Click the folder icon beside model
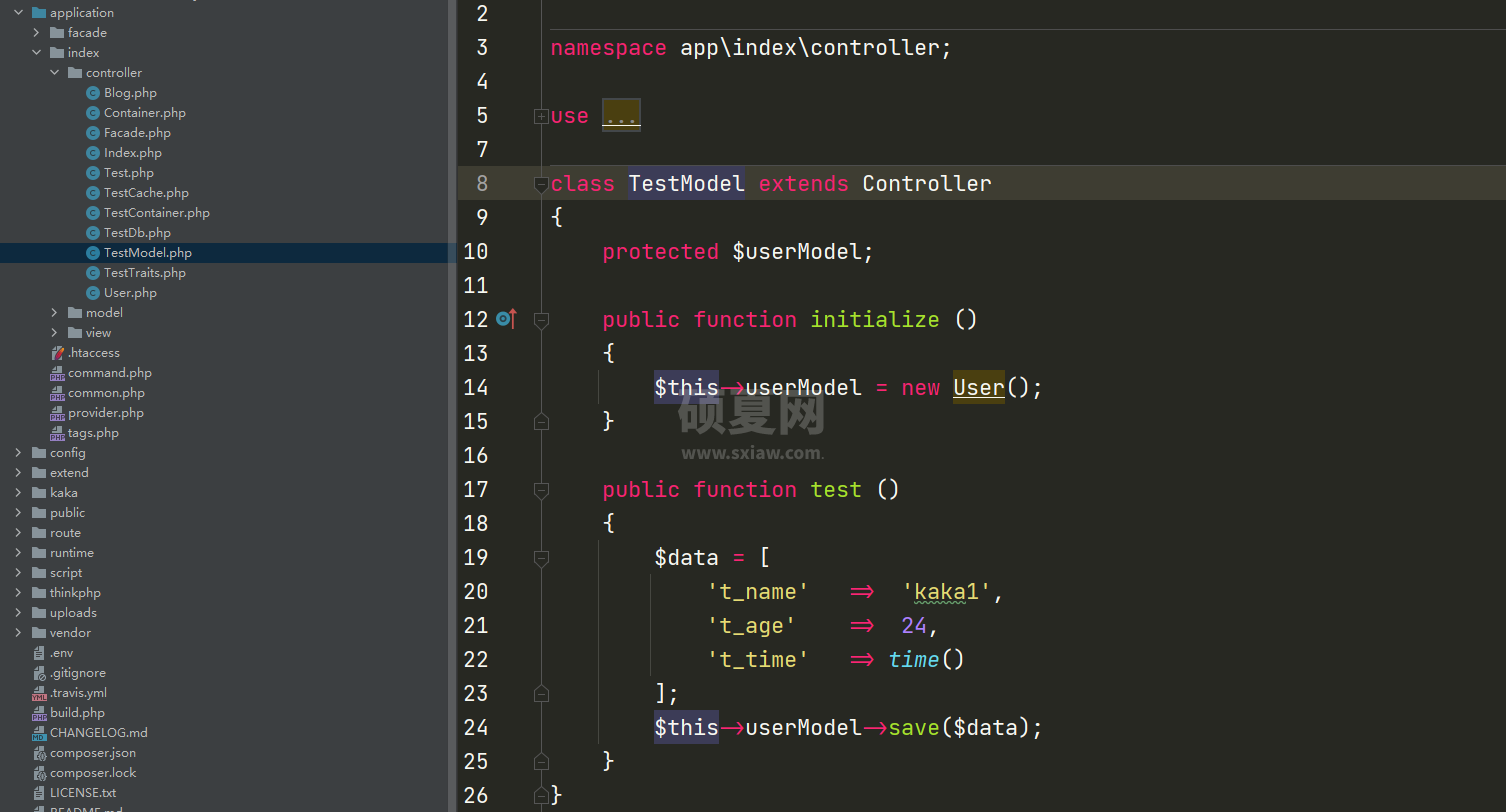Viewport: 1506px width, 812px height. point(75,313)
